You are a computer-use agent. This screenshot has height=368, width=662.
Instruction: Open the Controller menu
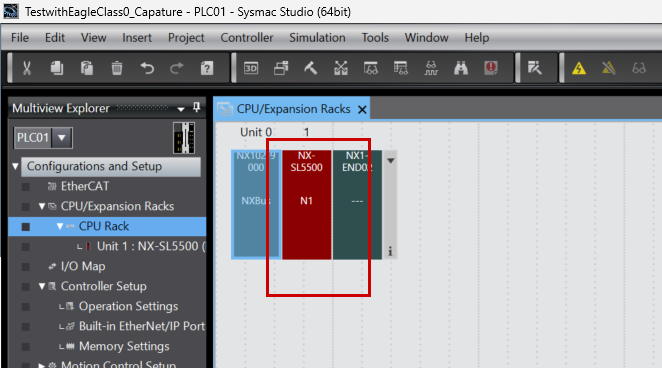pos(247,38)
